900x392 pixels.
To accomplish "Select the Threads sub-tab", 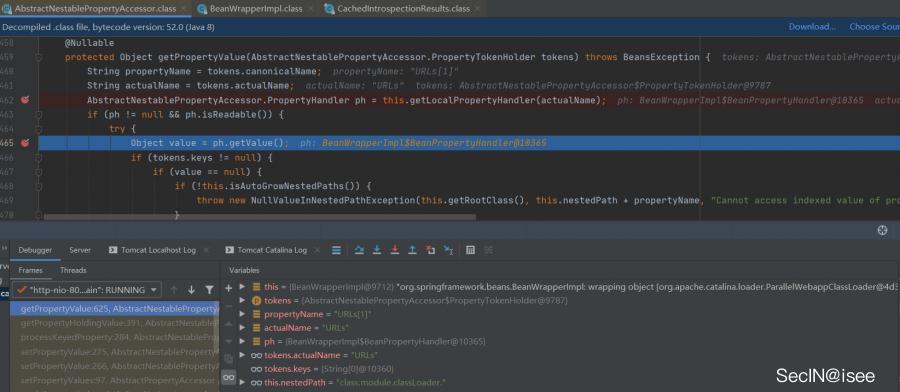I will 73,270.
